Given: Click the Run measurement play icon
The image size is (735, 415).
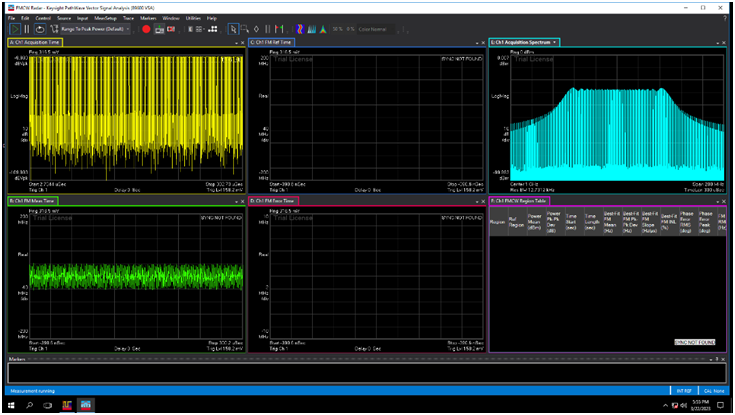Looking at the screenshot, I should [x=13, y=30].
